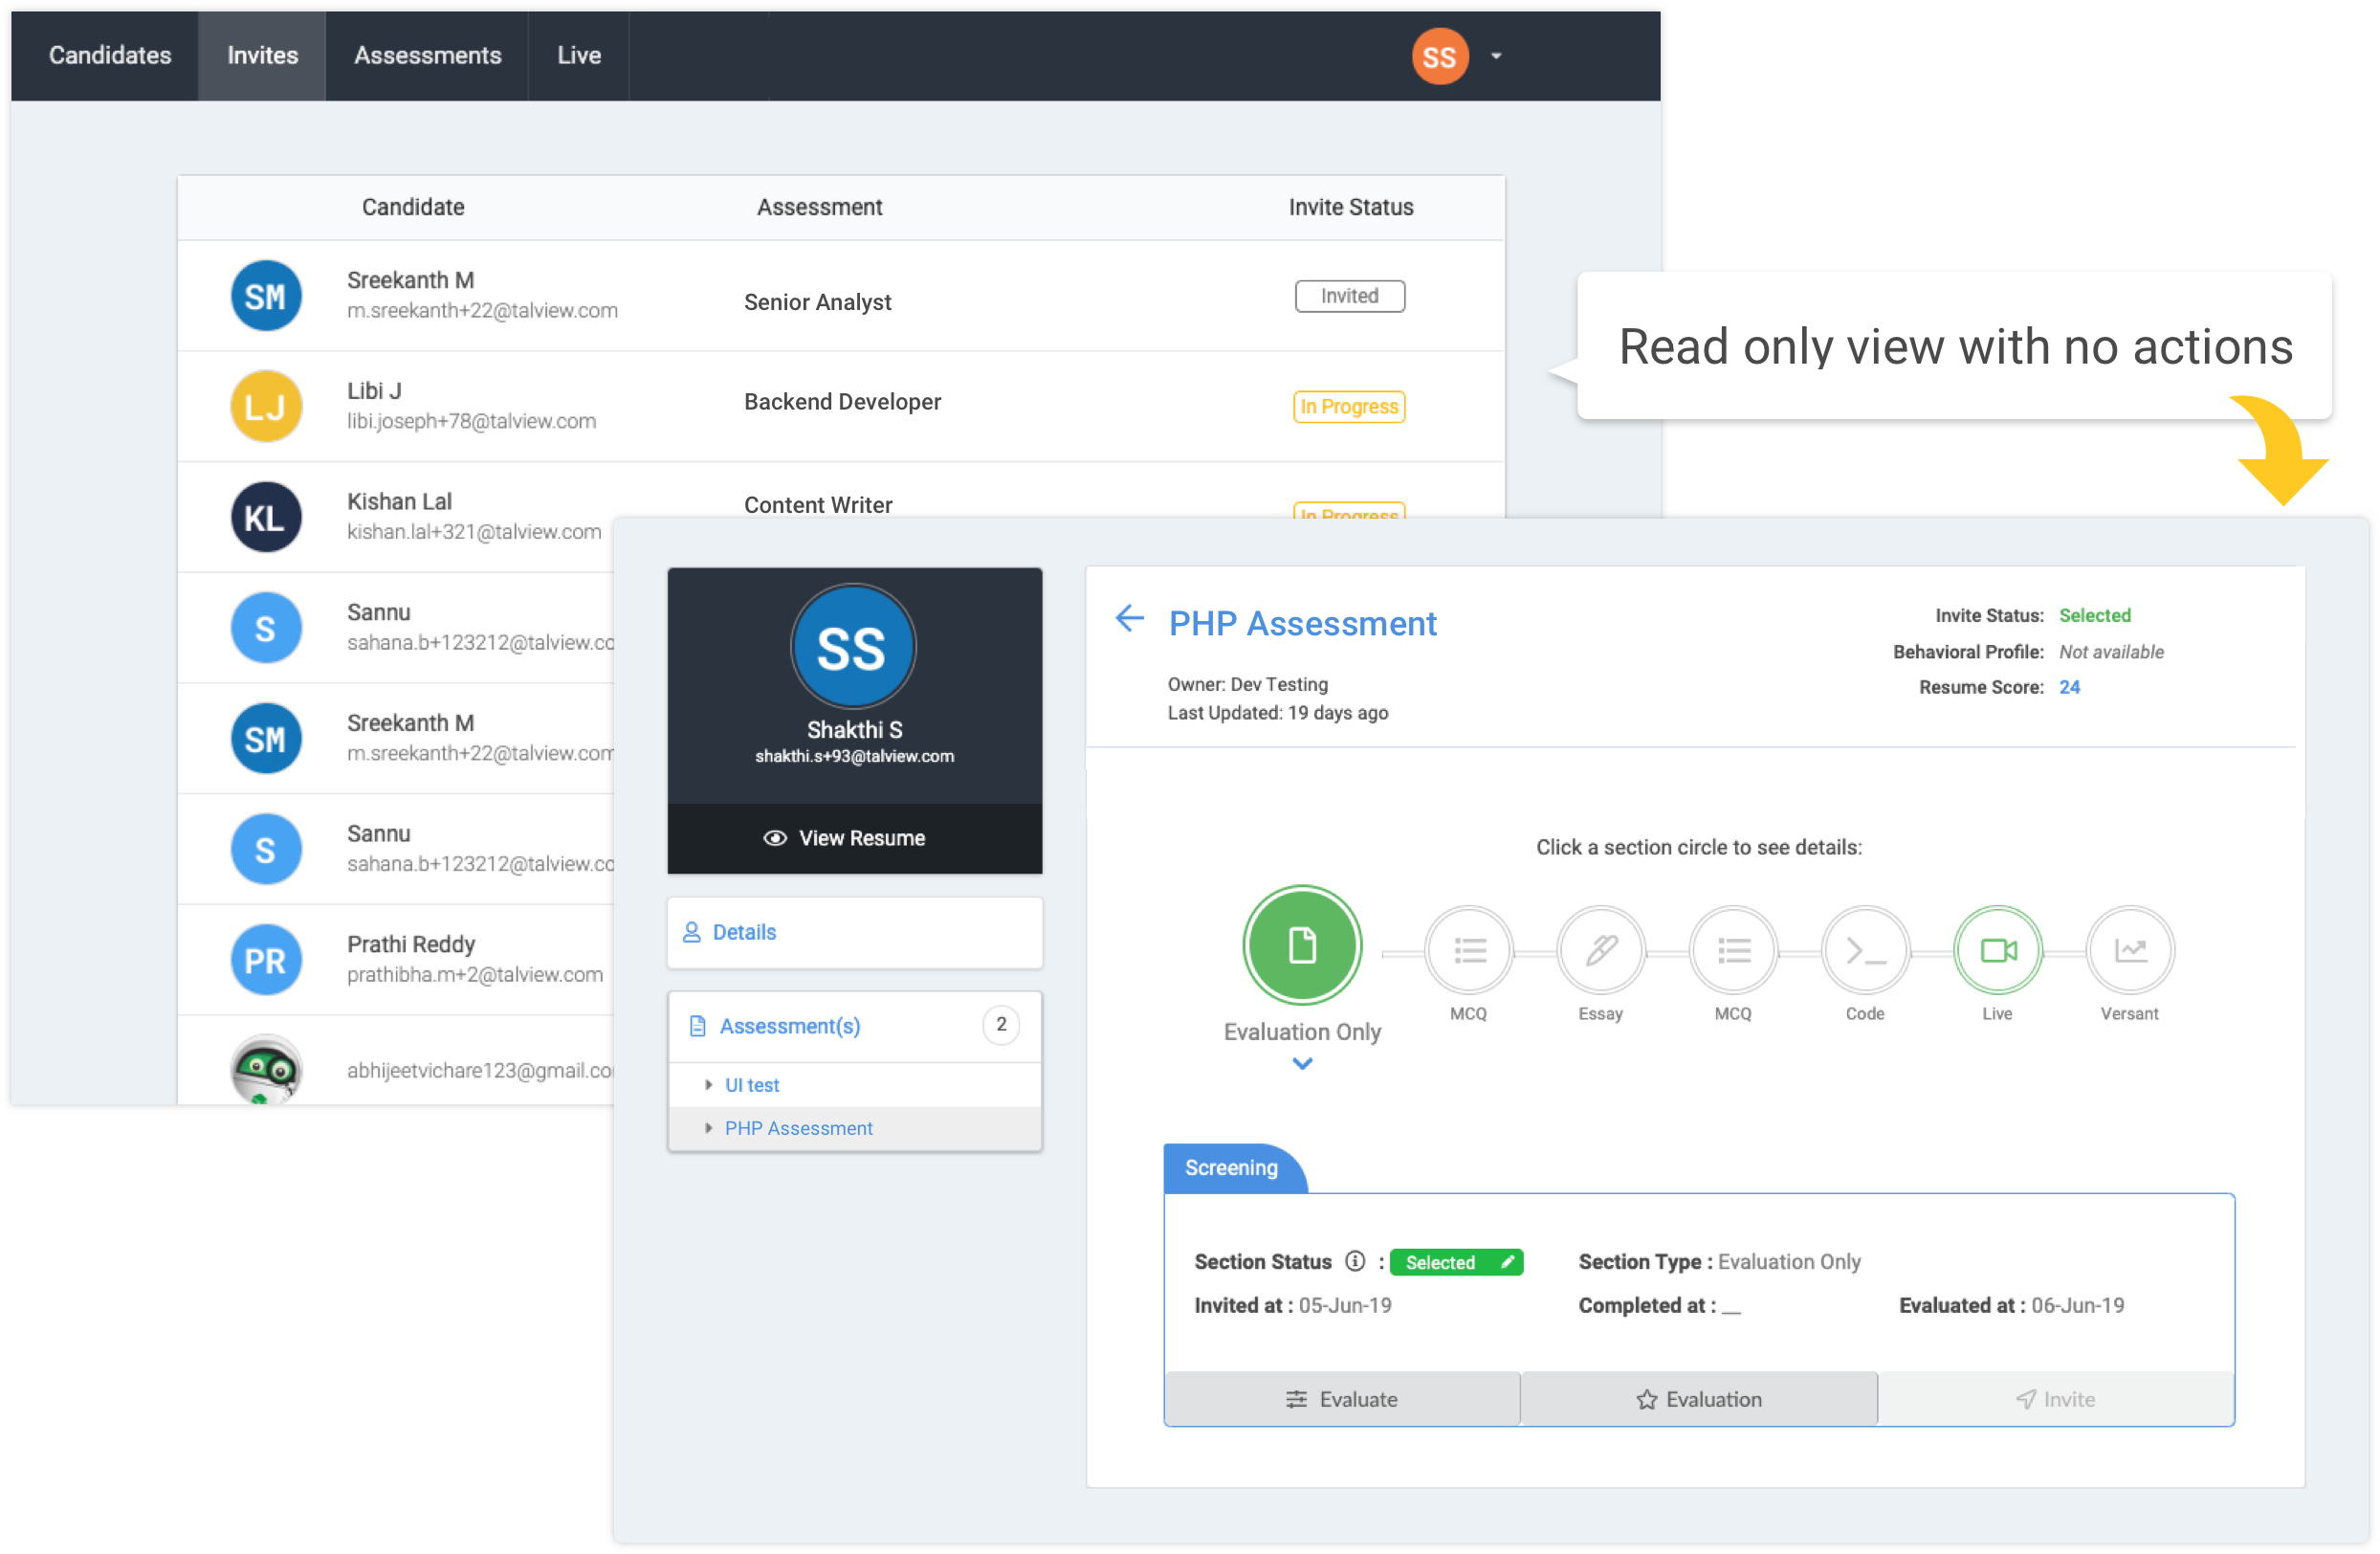Click the View Resume label text
Image resolution: width=2380 pixels, height=1554 pixels.
[x=862, y=838]
